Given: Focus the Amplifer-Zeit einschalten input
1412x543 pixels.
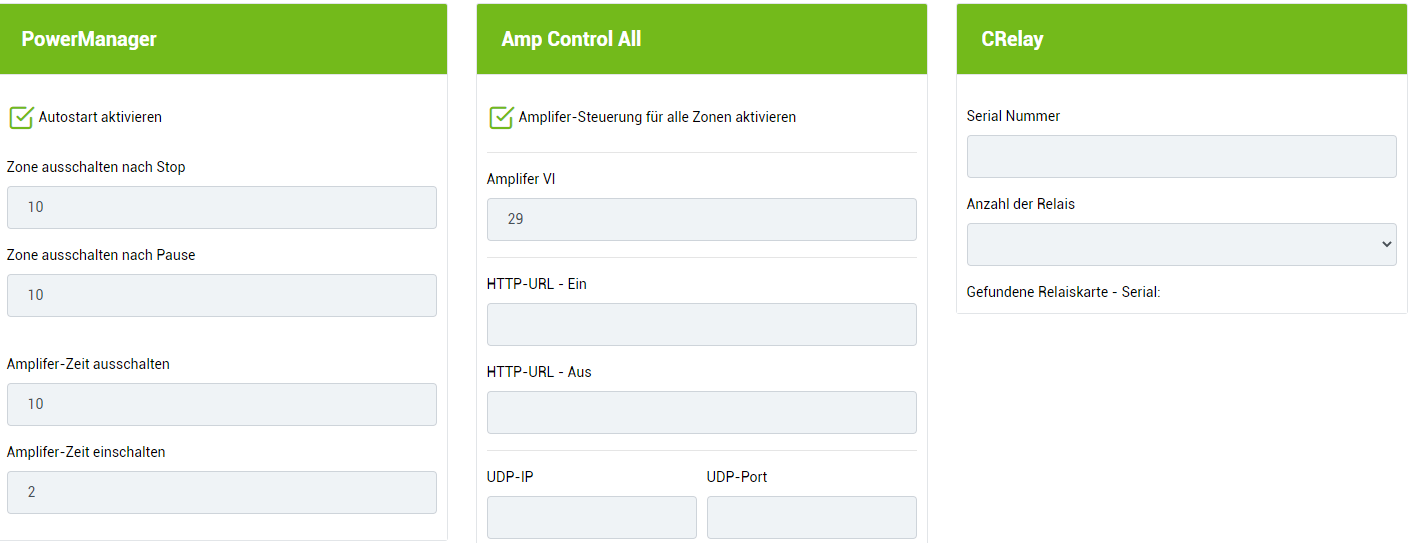Looking at the screenshot, I should [x=221, y=492].
